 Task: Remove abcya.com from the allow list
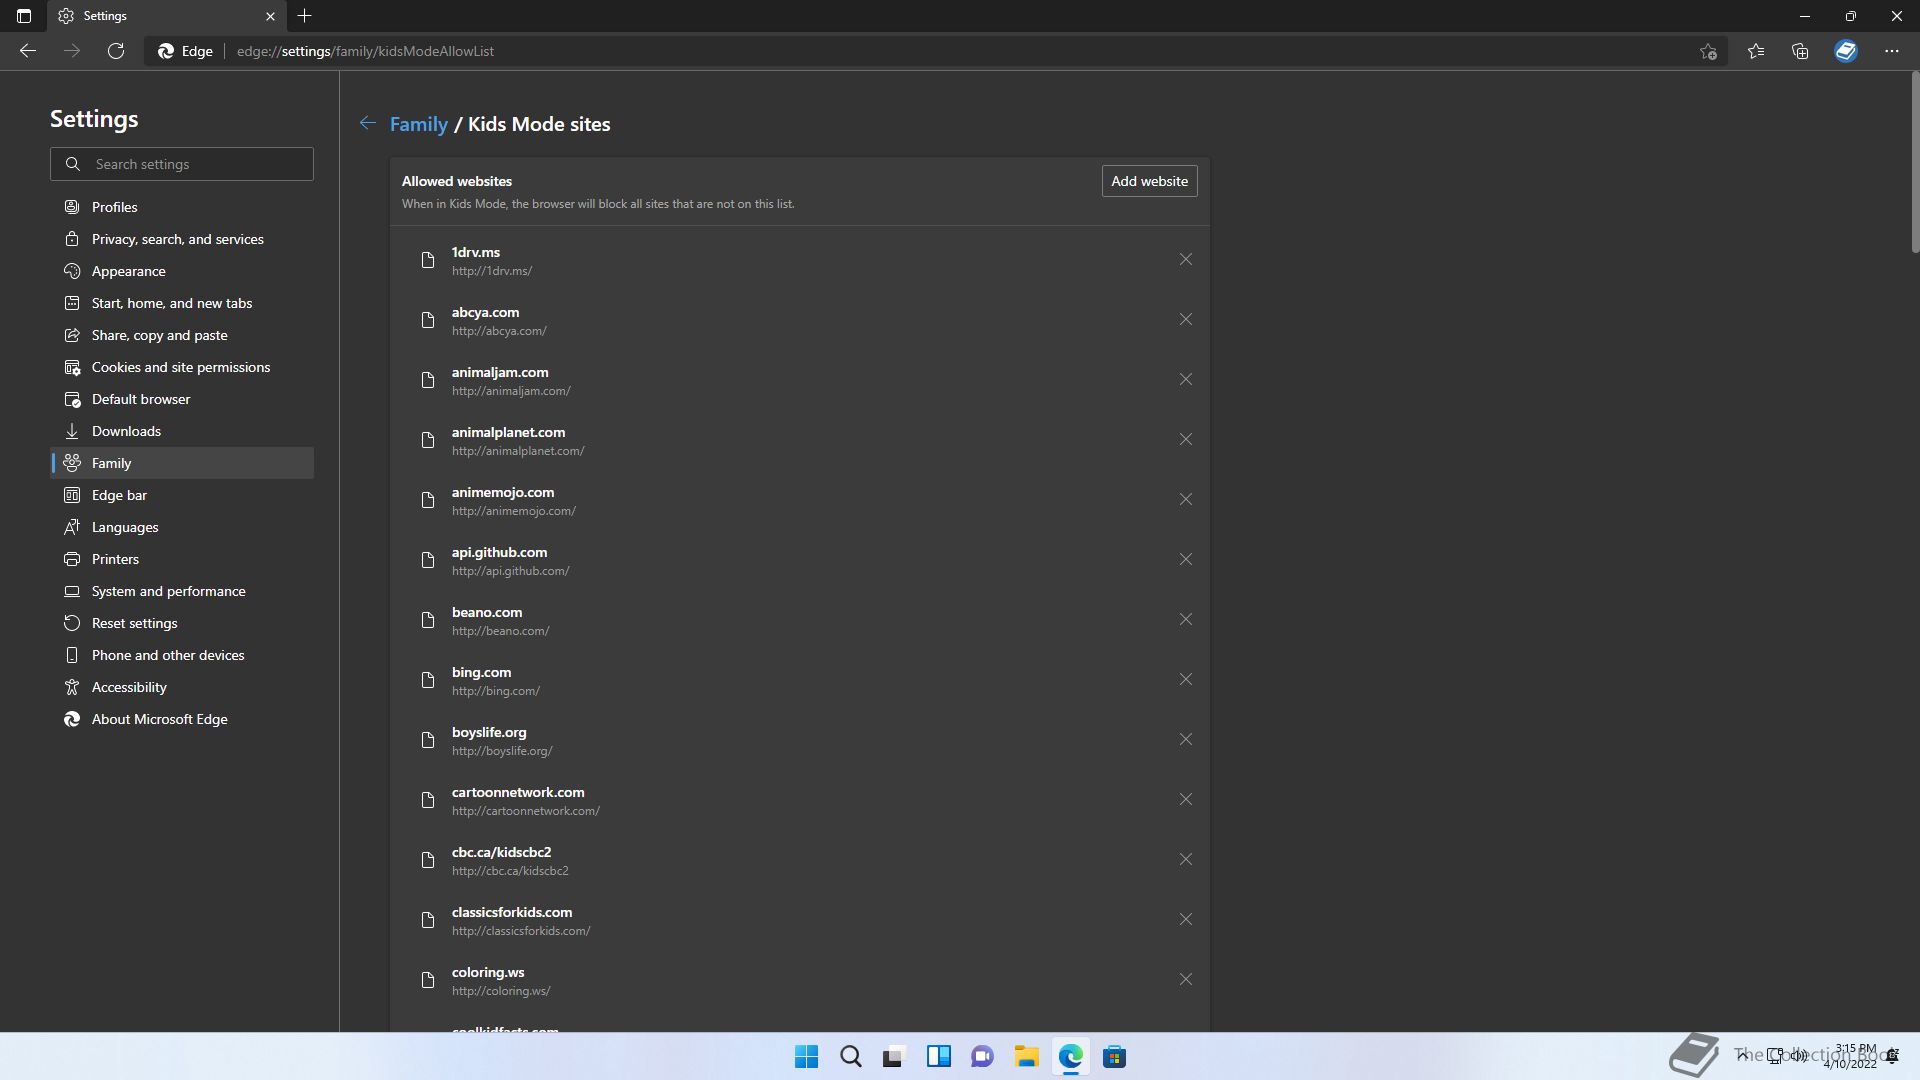[x=1185, y=320]
